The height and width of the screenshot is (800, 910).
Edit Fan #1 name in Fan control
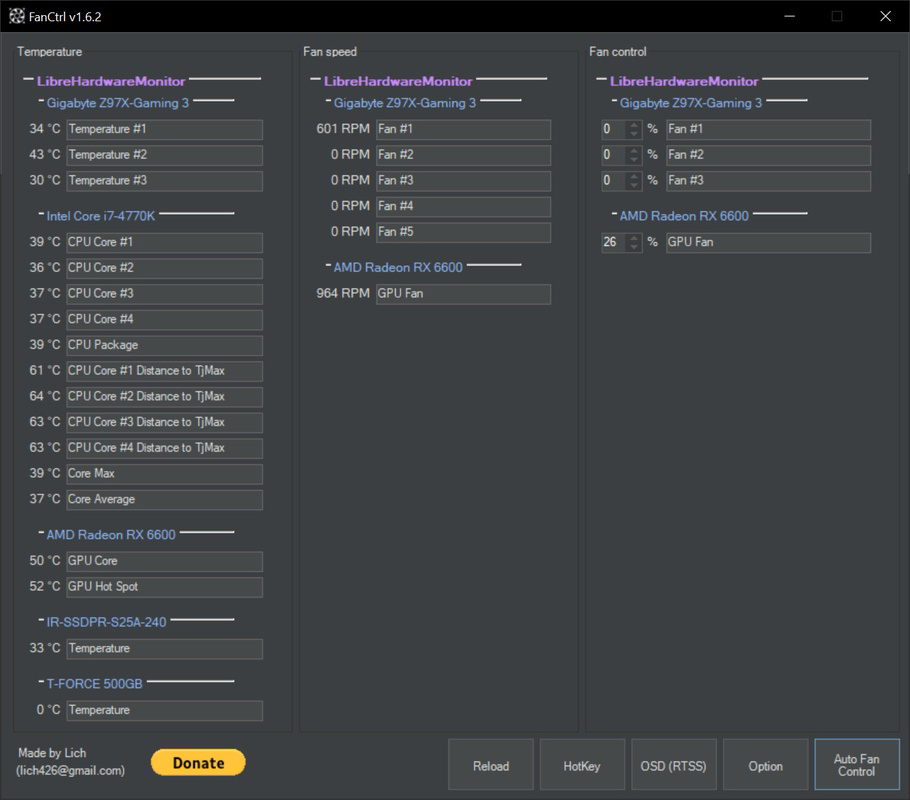(x=768, y=129)
